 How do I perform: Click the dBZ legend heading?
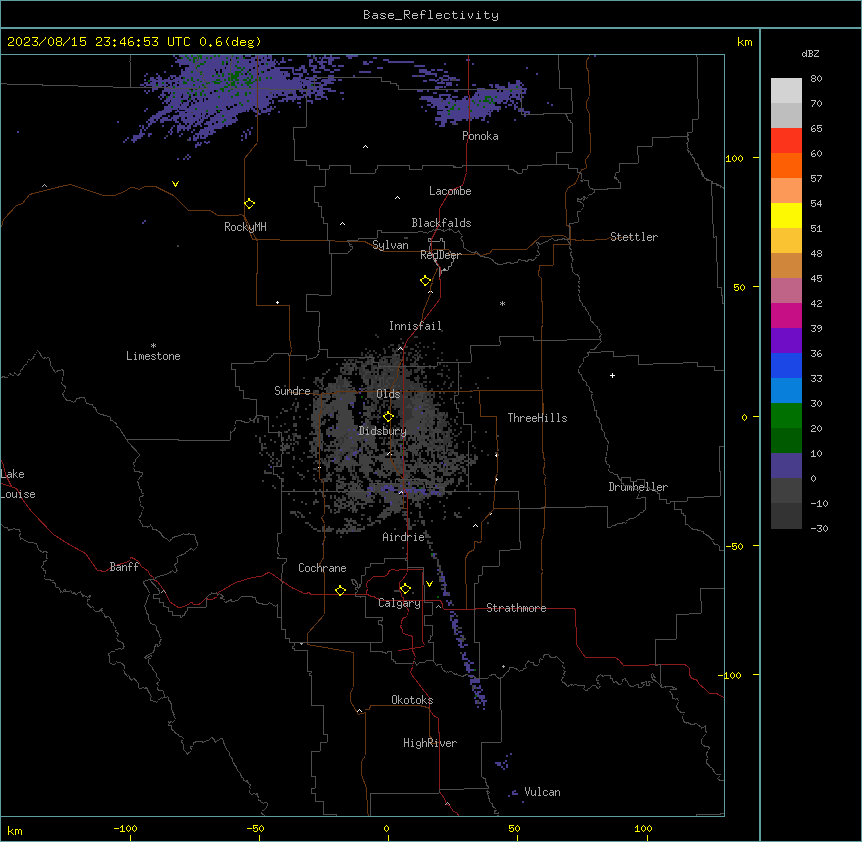810,53
